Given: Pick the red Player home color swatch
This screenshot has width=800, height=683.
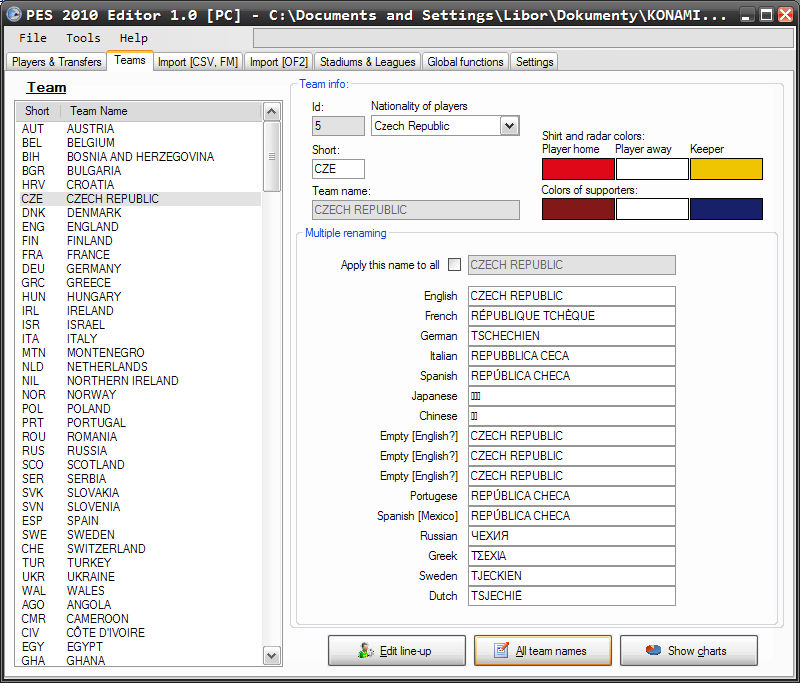Looking at the screenshot, I should [578, 169].
